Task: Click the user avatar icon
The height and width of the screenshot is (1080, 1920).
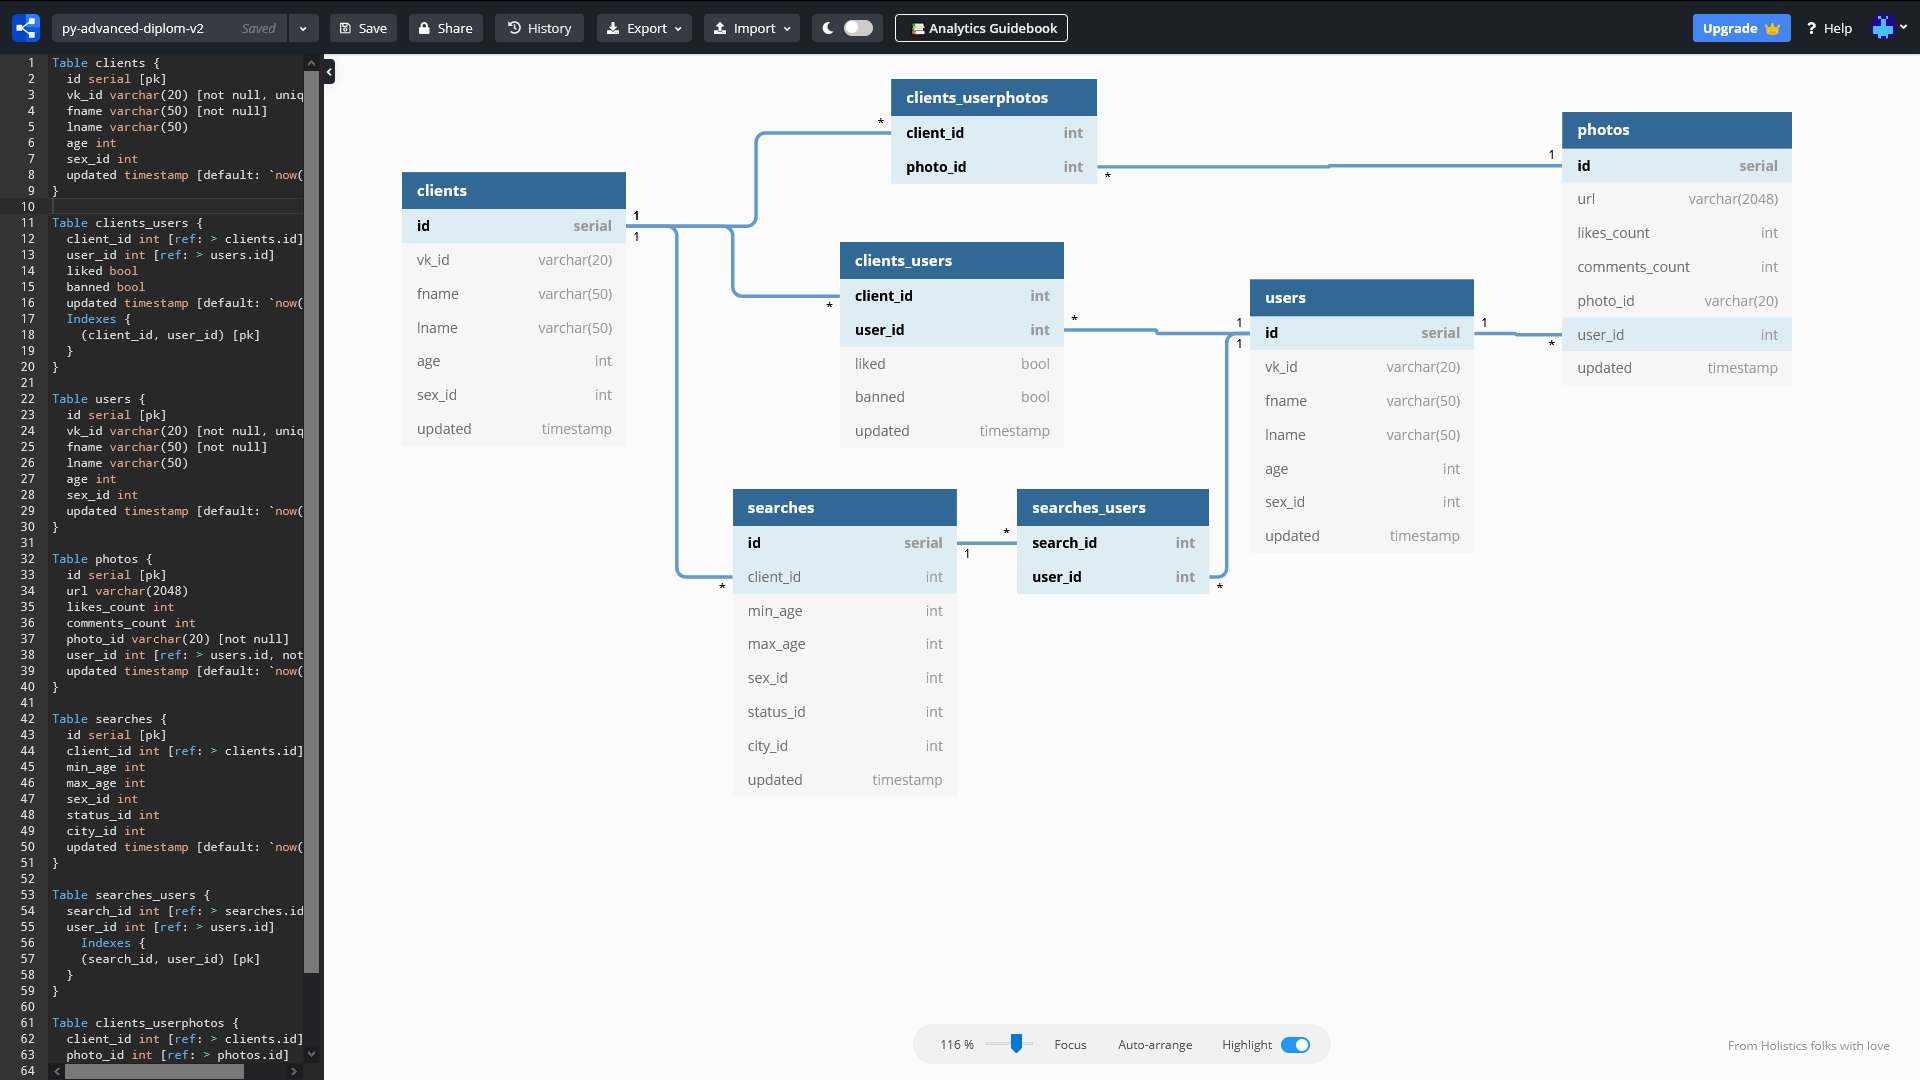Action: point(1883,28)
